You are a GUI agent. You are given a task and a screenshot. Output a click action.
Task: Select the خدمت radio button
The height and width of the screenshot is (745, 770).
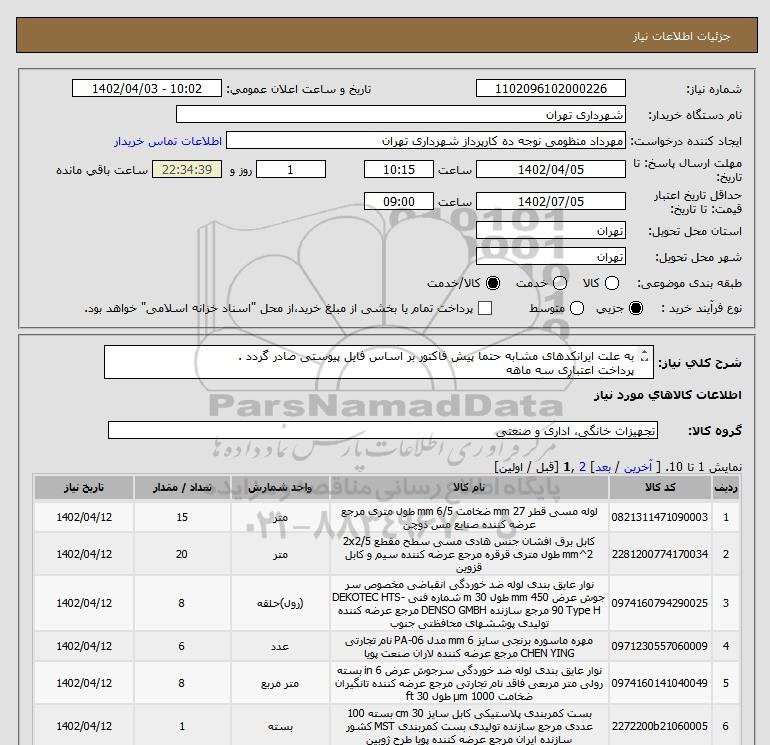(x=560, y=283)
